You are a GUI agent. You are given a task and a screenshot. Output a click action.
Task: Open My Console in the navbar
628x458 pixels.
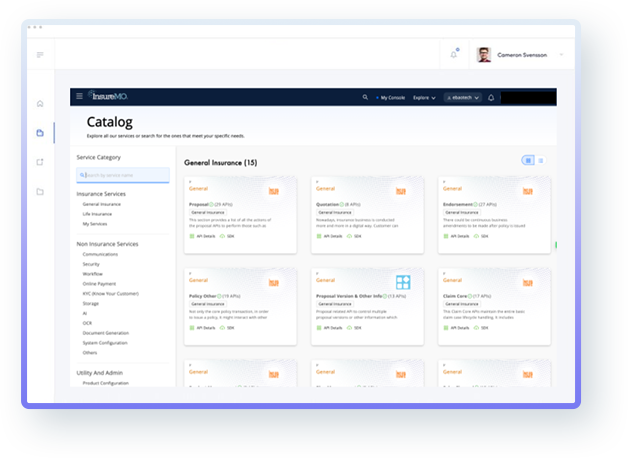coord(390,98)
